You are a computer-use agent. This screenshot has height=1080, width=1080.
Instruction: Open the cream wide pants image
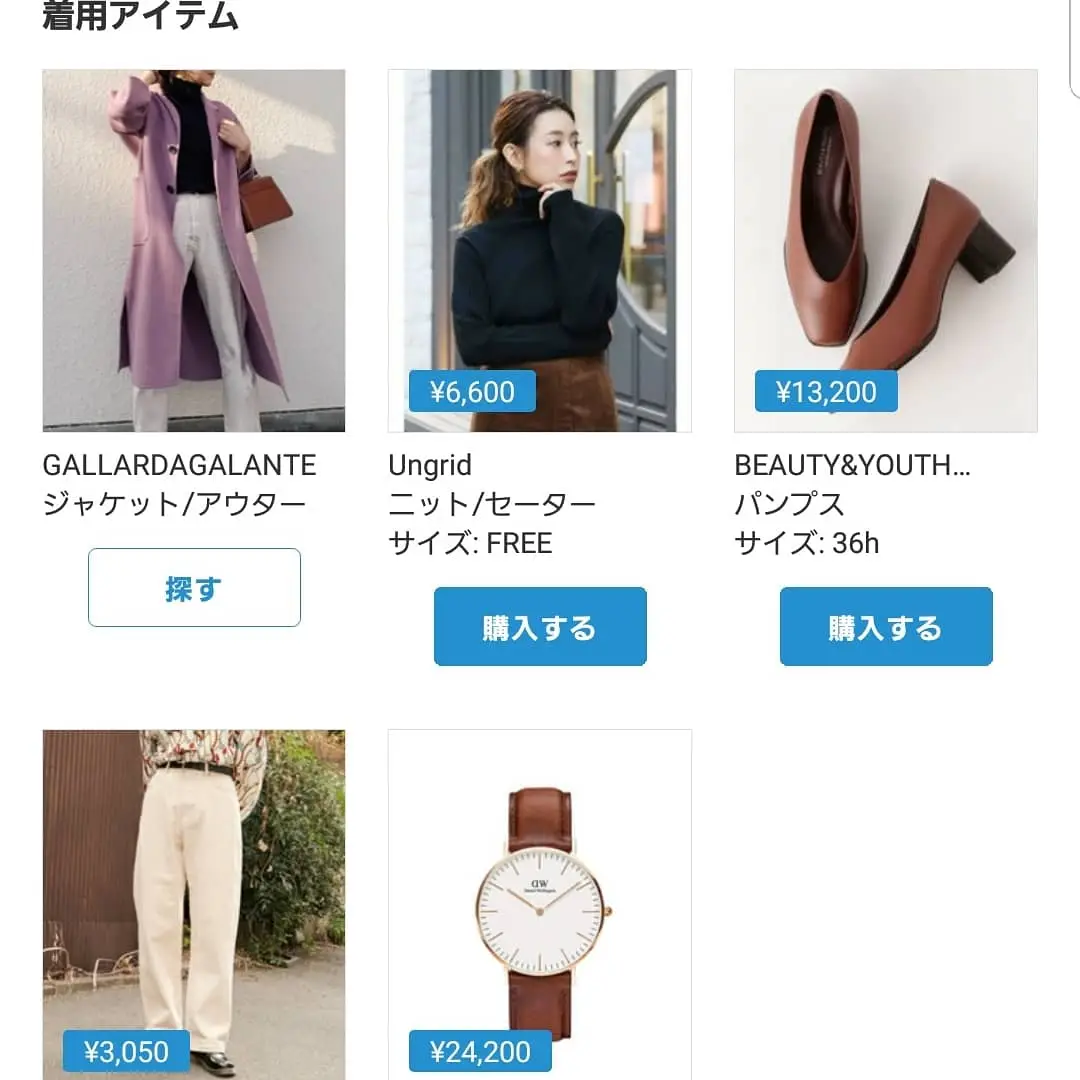pyautogui.click(x=194, y=904)
